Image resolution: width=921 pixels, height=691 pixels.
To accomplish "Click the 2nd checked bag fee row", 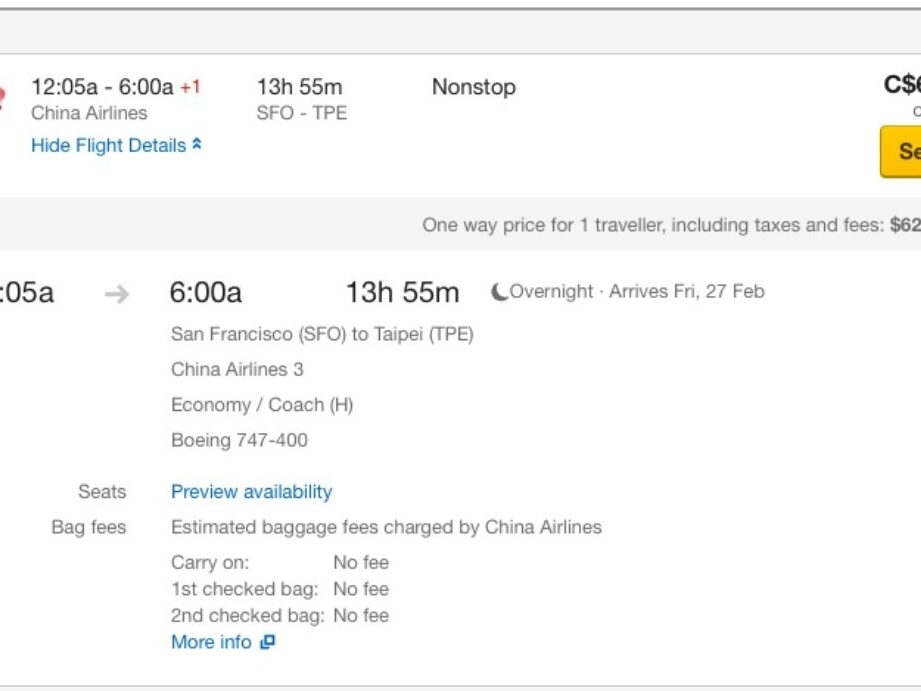I will [280, 616].
